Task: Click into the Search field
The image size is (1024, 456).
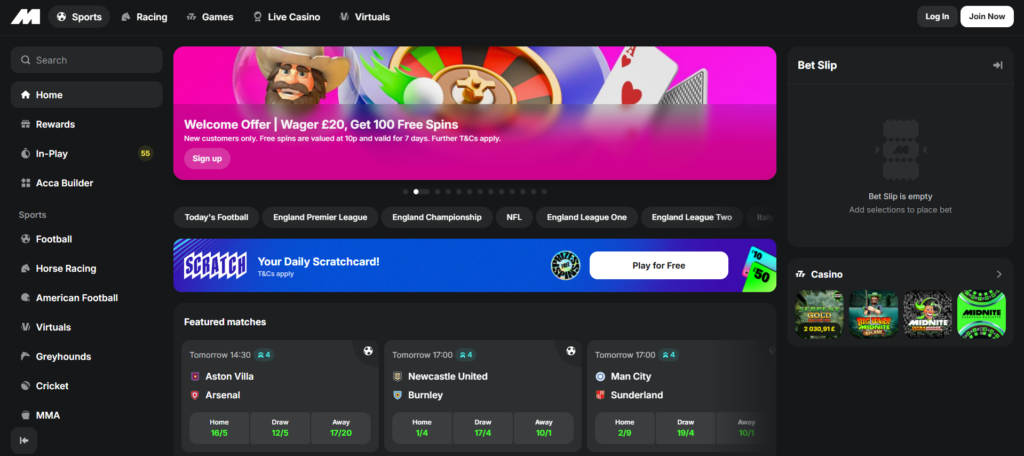Action: 86,60
